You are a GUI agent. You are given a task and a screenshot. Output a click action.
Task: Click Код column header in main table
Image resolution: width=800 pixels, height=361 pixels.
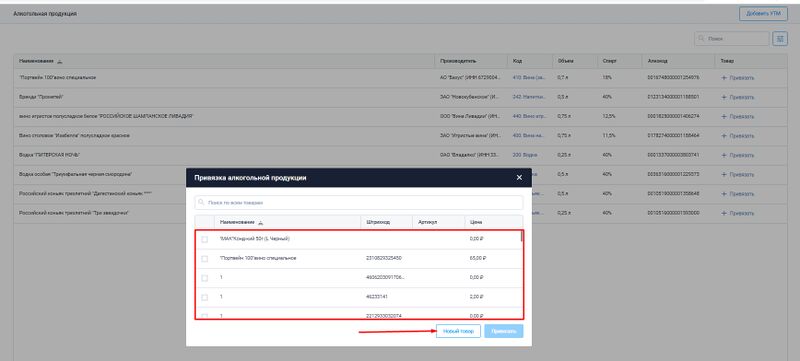517,61
